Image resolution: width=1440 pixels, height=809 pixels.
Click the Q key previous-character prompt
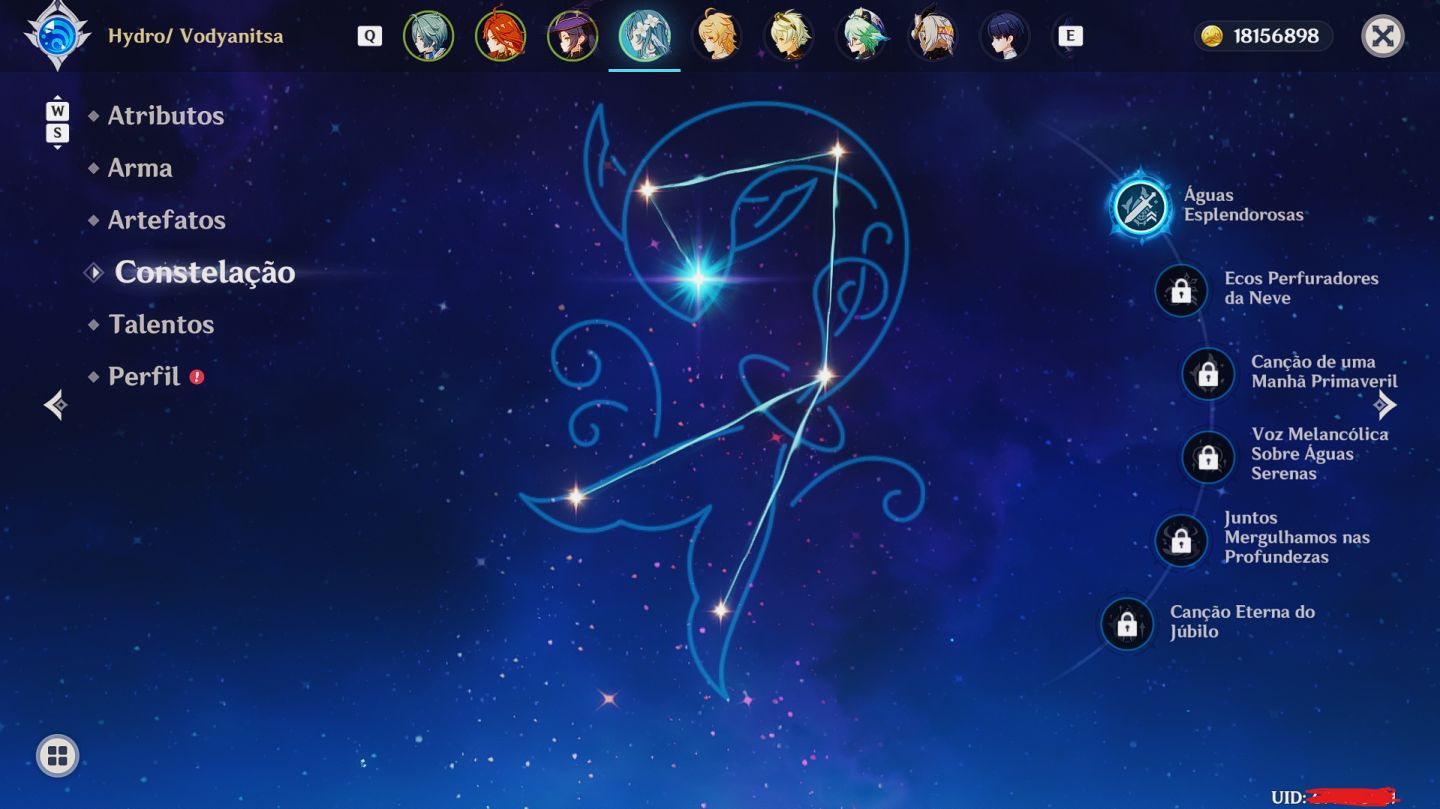370,36
